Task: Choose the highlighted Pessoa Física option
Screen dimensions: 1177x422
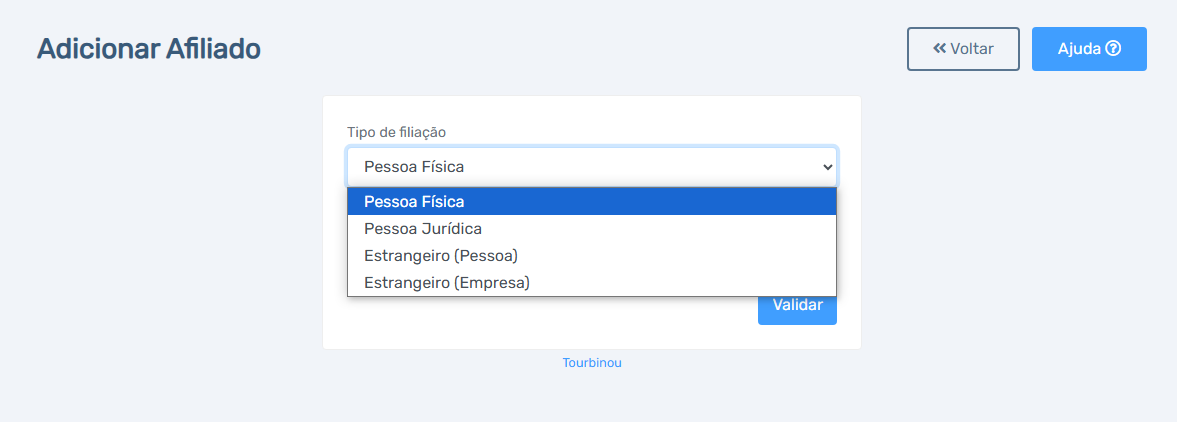Action: [x=592, y=201]
